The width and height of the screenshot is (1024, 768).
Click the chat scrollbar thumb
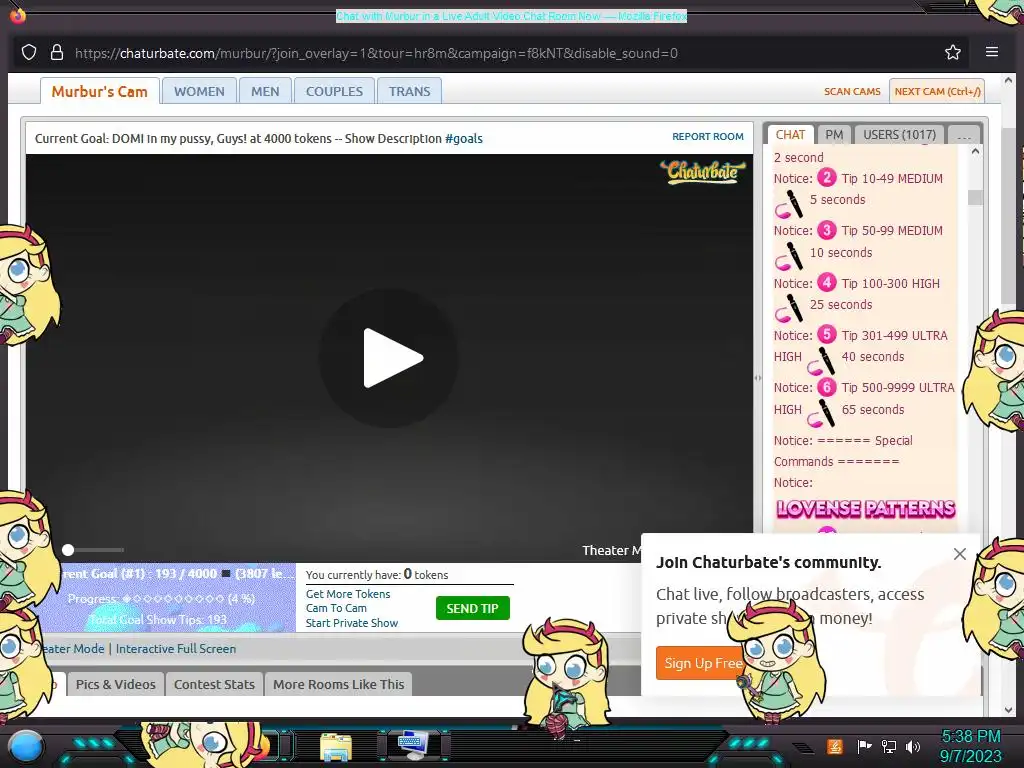tap(975, 197)
